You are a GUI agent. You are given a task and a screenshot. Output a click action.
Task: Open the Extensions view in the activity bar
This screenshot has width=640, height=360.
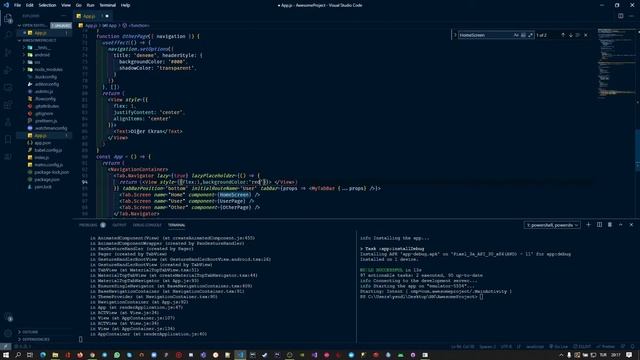click(8, 105)
